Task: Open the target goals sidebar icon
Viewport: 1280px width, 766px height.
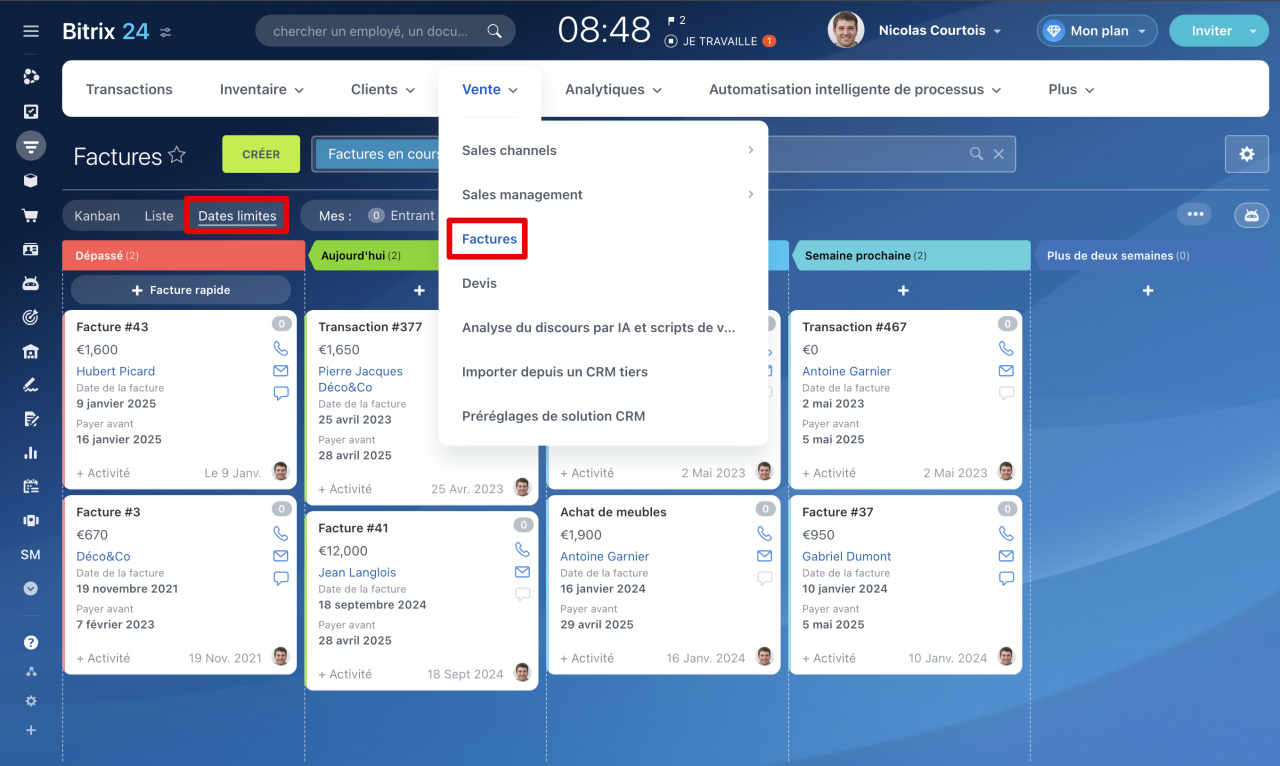Action: click(31, 317)
